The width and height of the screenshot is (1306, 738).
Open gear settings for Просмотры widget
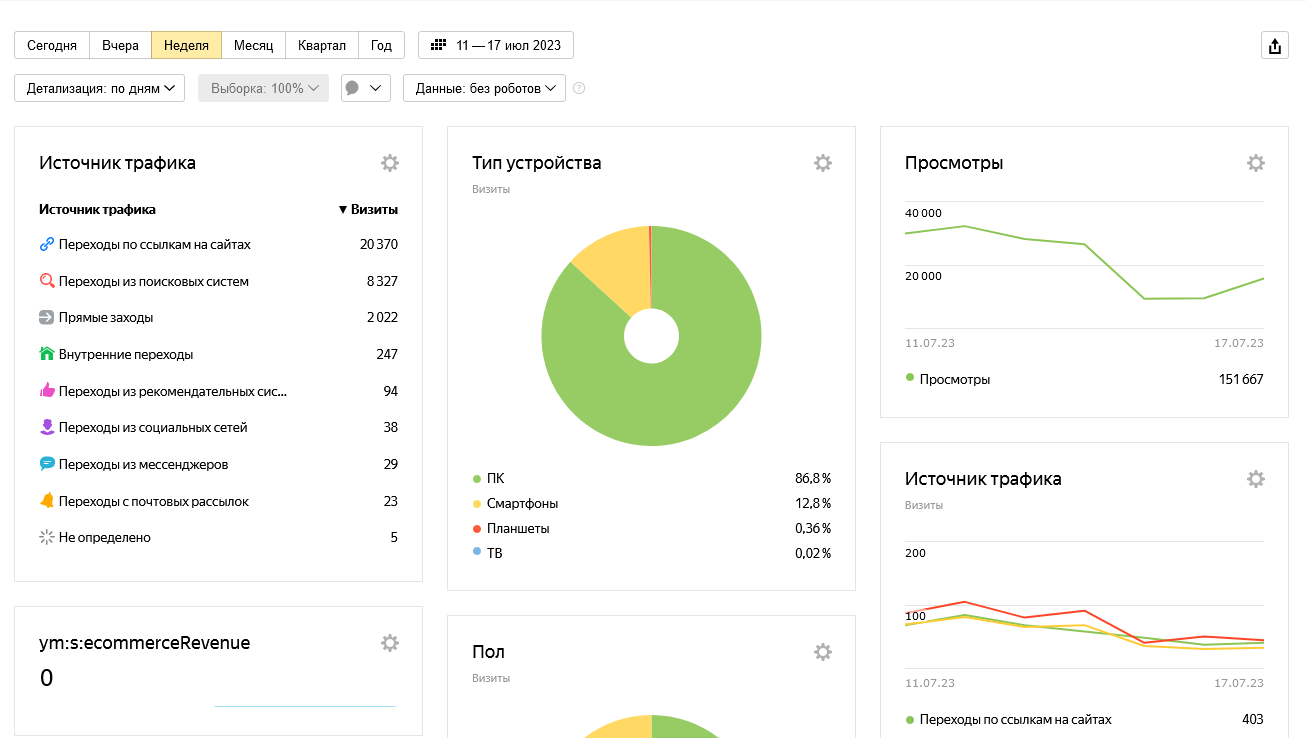click(x=1255, y=163)
